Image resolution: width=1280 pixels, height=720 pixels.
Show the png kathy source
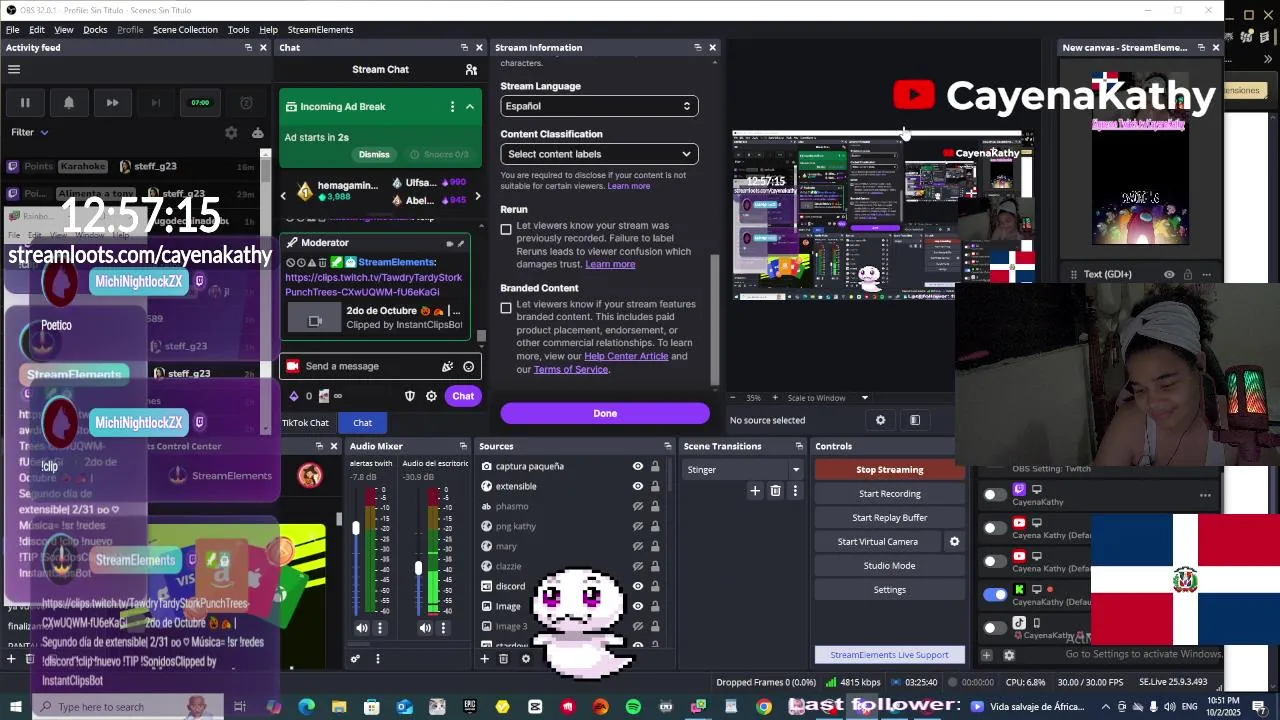(x=637, y=526)
